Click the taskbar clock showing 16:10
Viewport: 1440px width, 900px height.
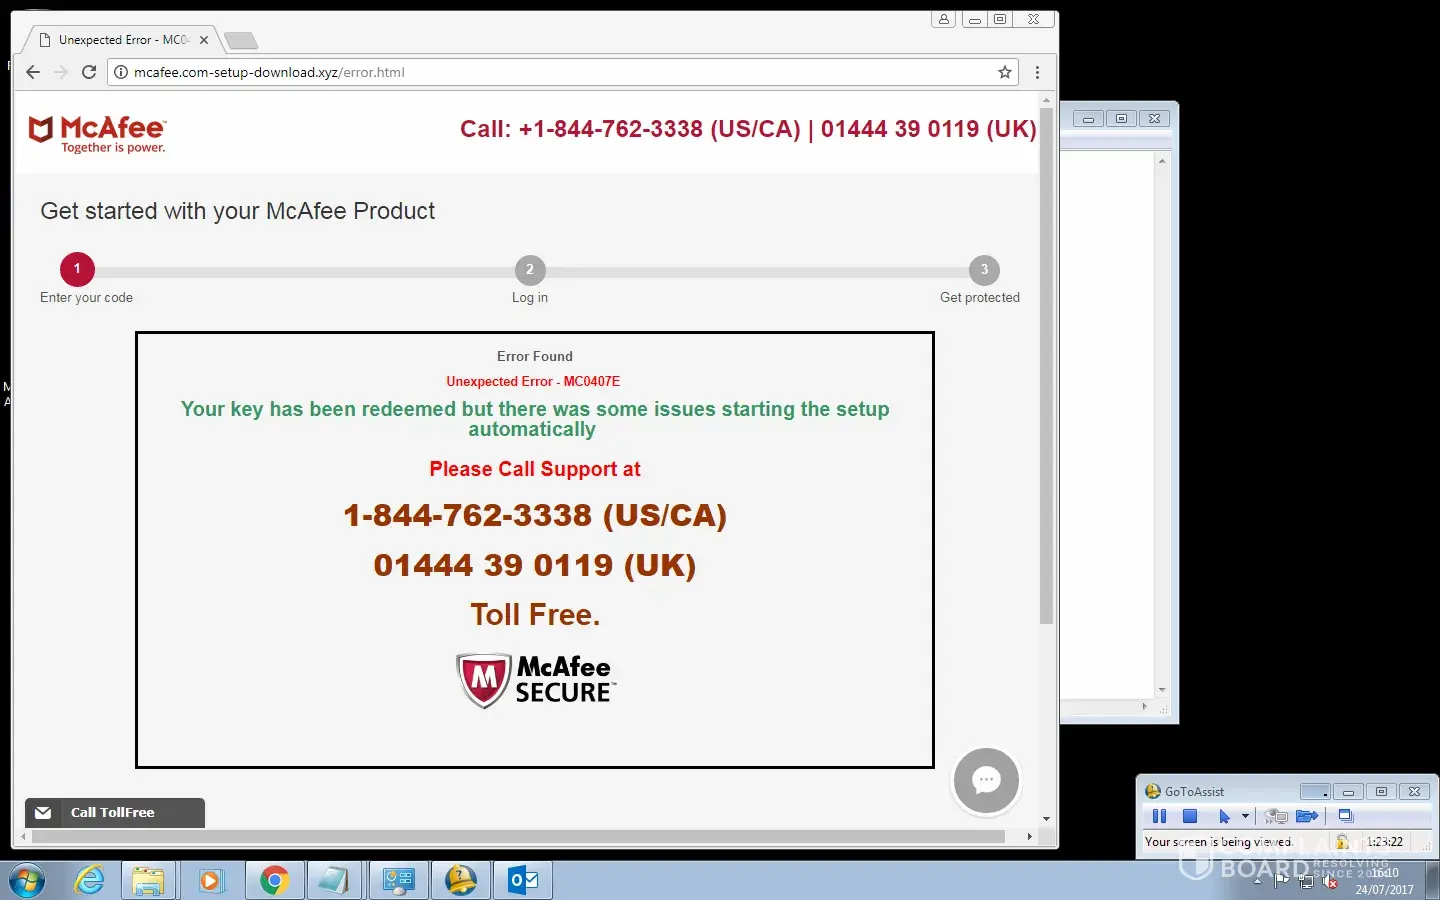tap(1385, 881)
